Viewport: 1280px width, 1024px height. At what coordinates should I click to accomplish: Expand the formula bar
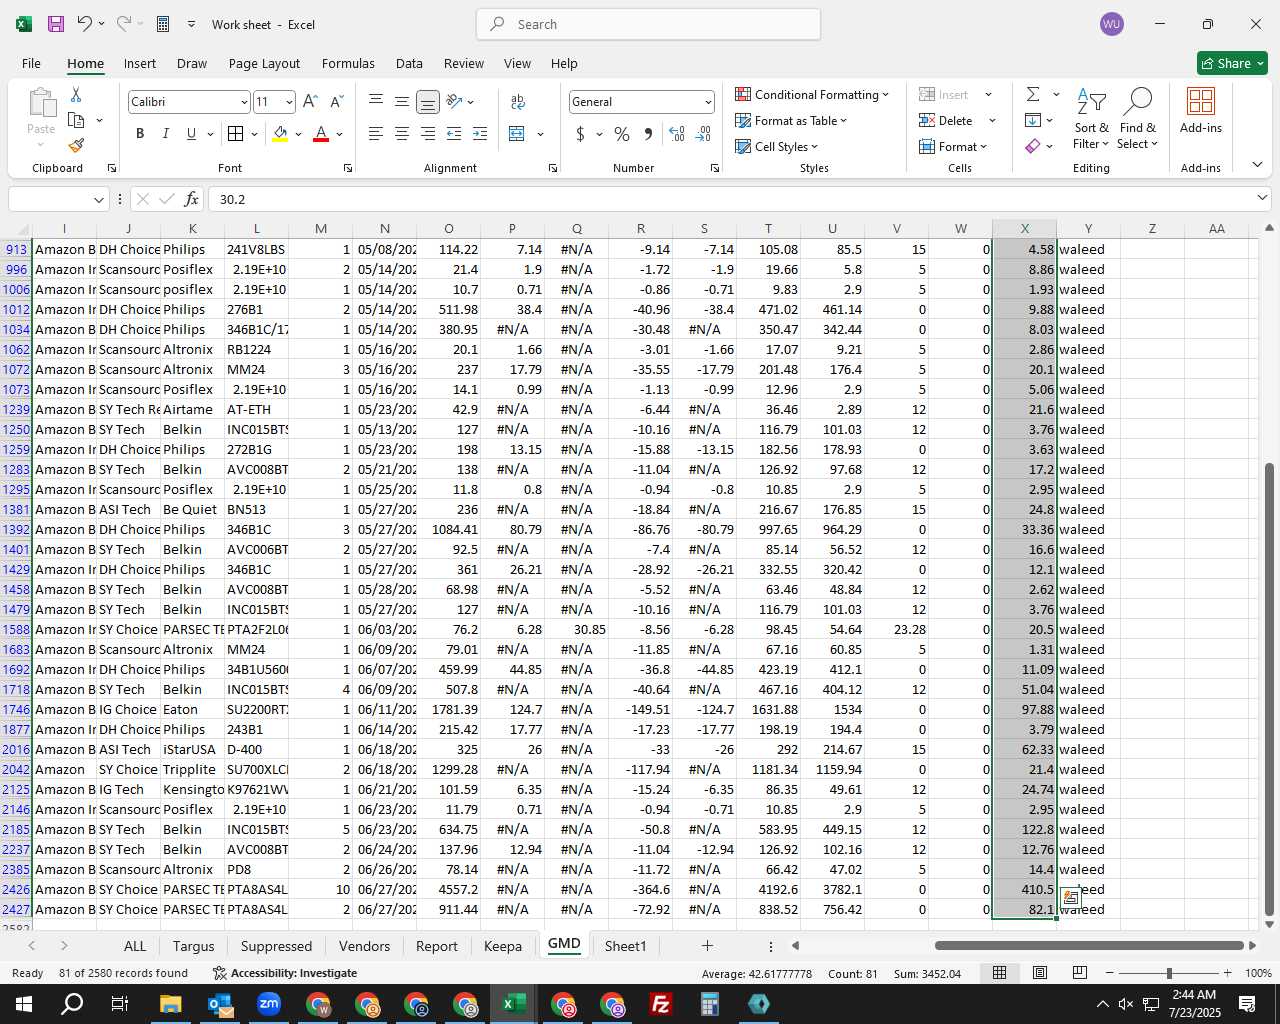pyautogui.click(x=1262, y=199)
